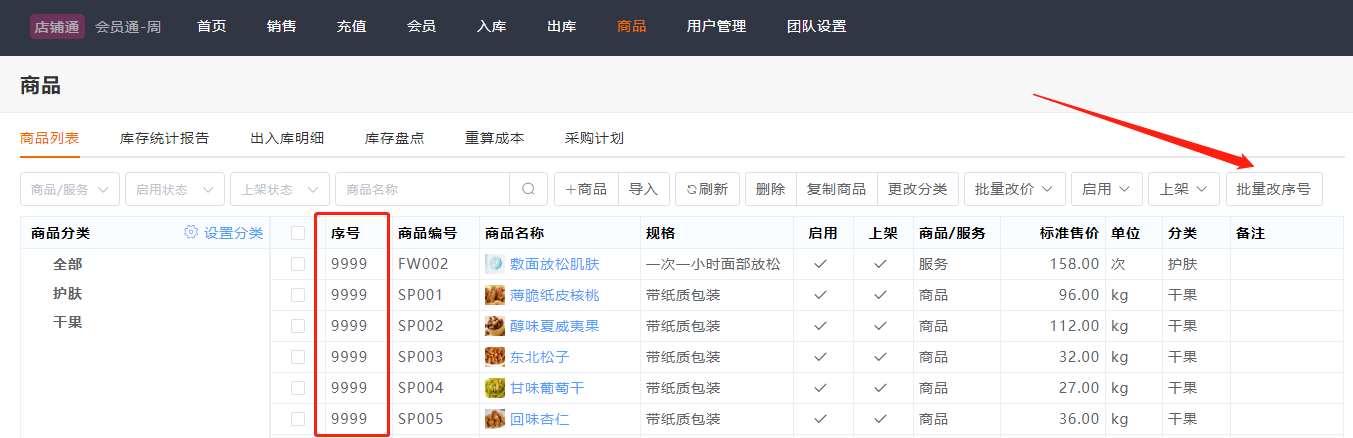1353x438 pixels.
Task: Click the search magnifier icon
Action: click(x=528, y=189)
